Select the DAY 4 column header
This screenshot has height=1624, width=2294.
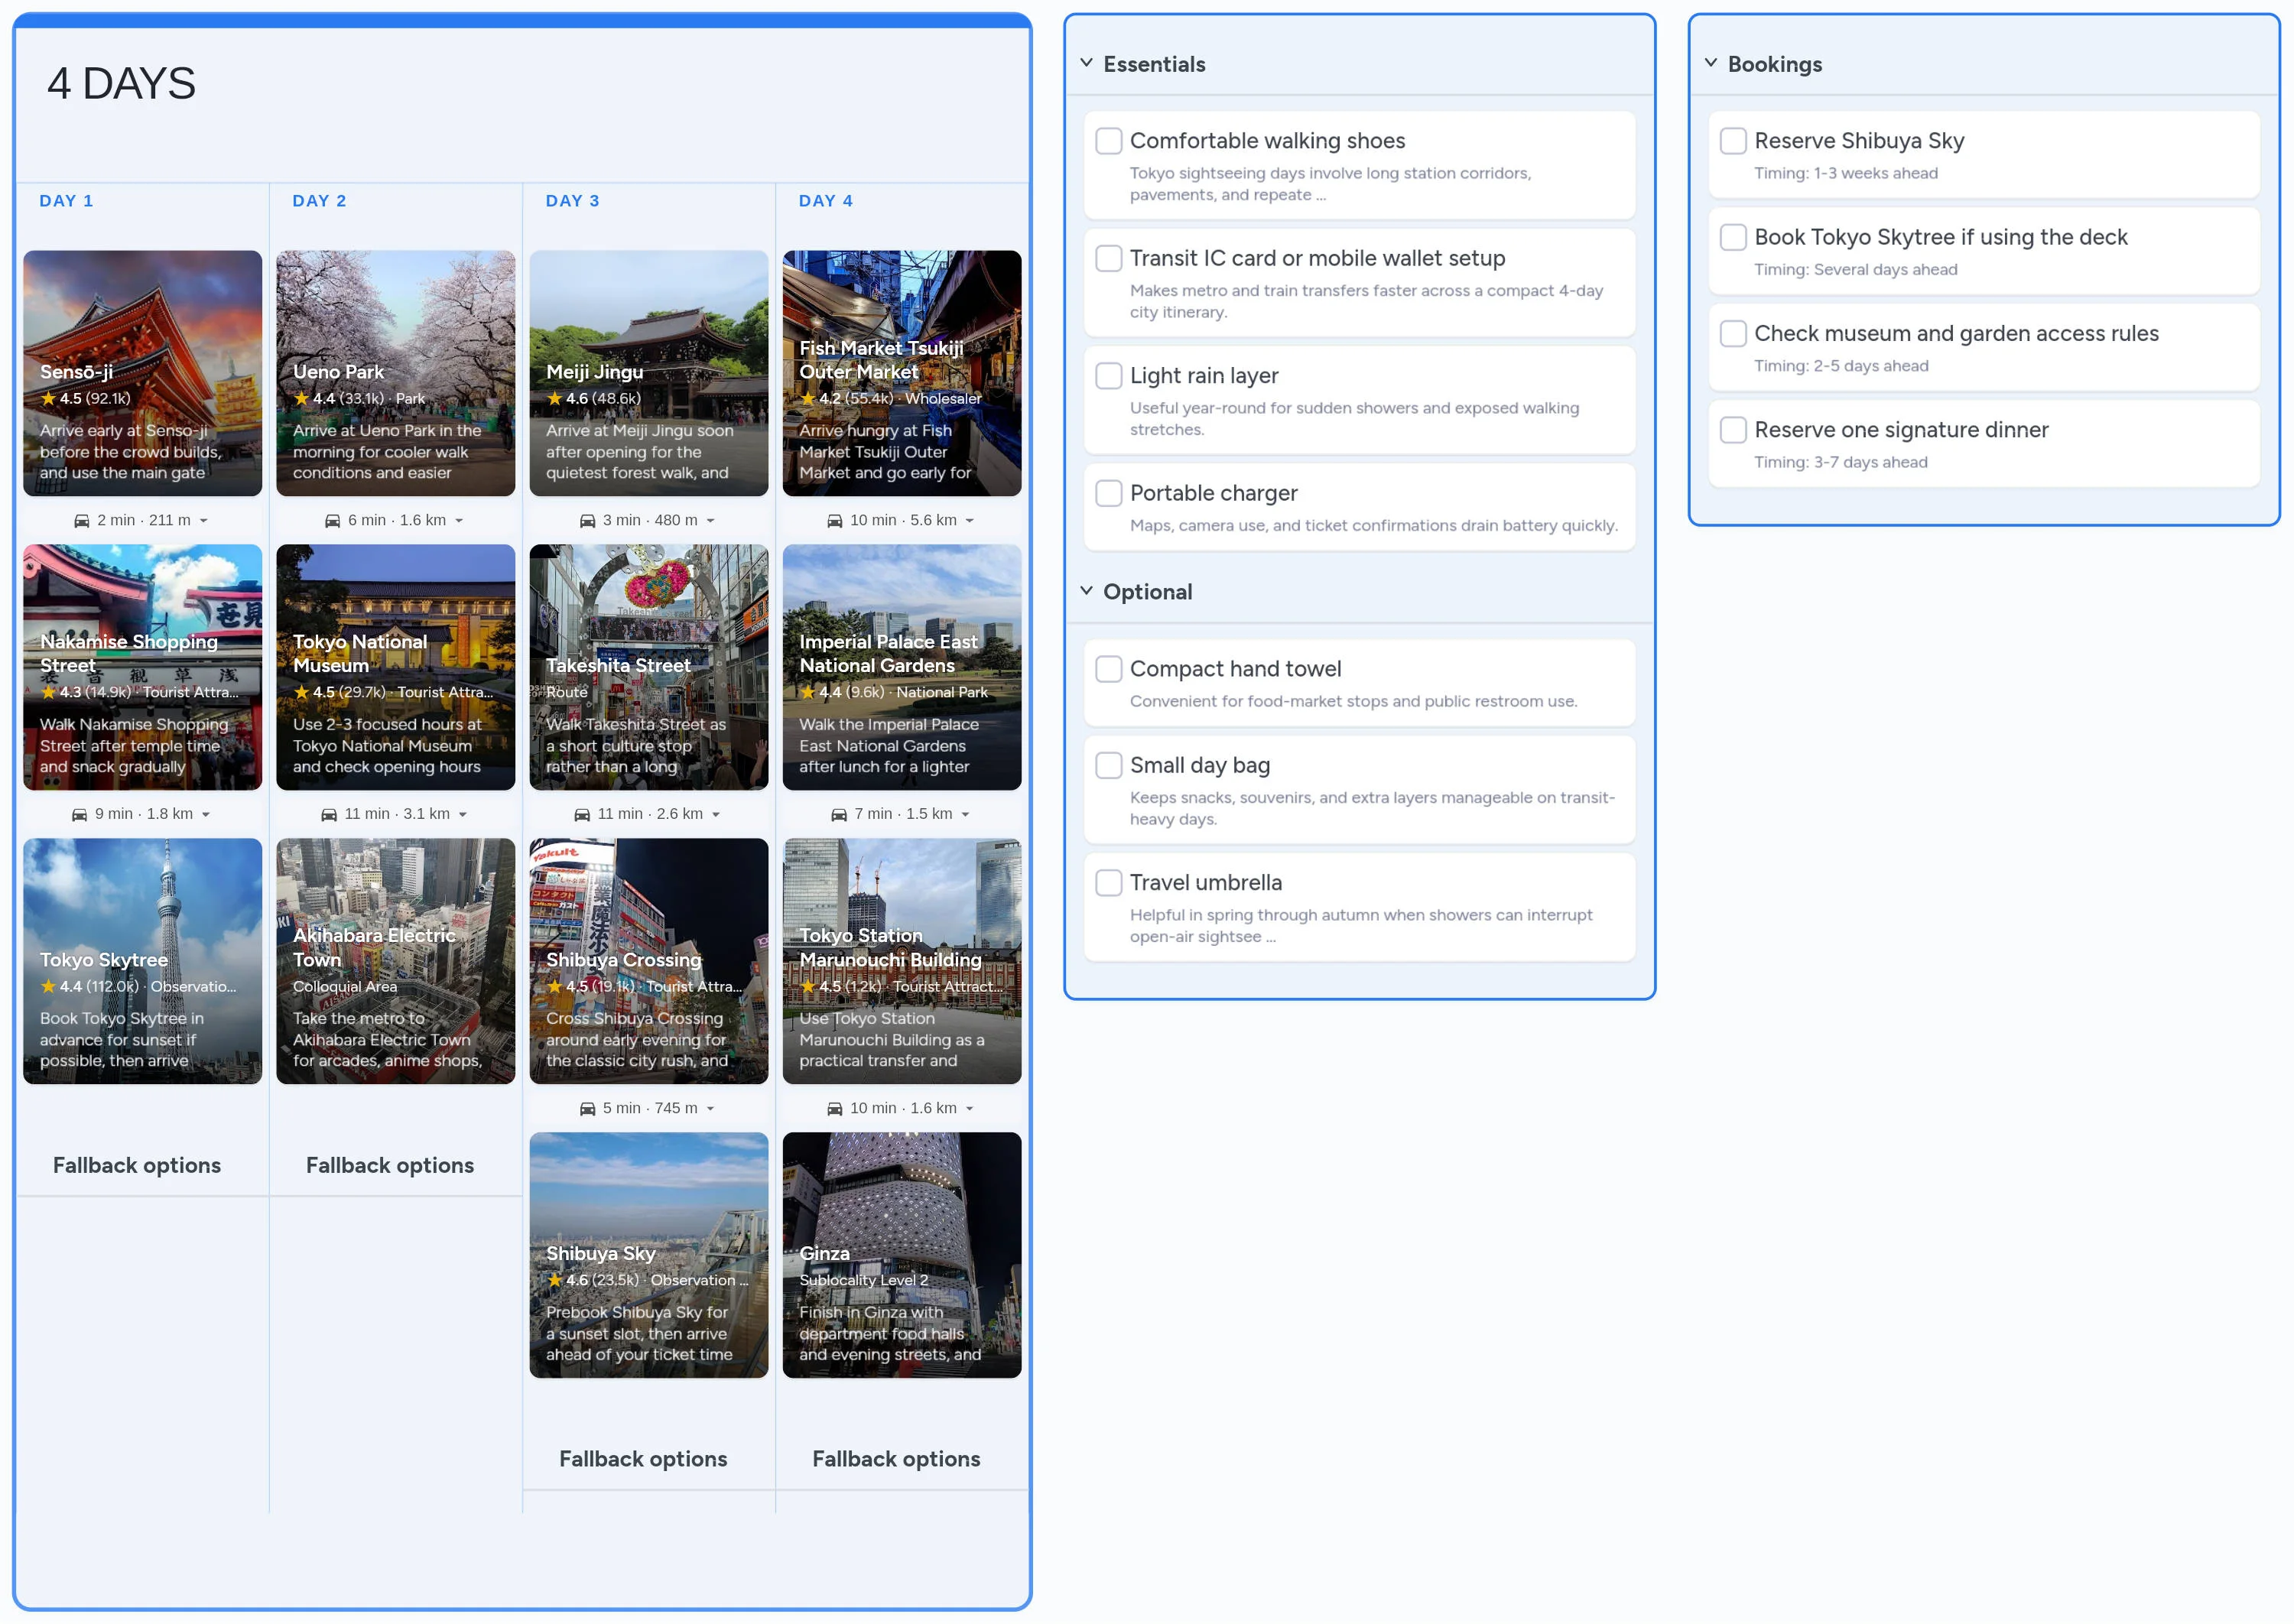pyautogui.click(x=826, y=200)
